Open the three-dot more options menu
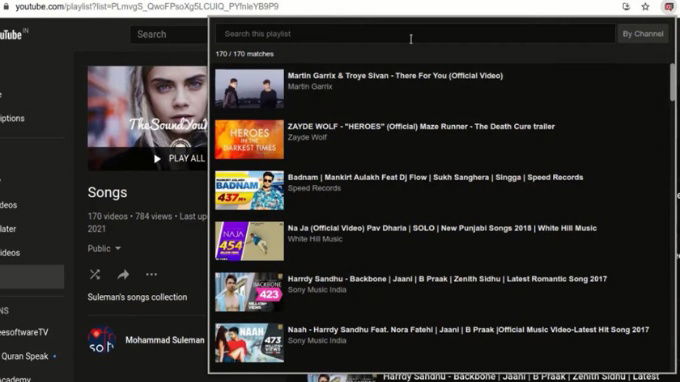This screenshot has height=382, width=680. click(151, 274)
